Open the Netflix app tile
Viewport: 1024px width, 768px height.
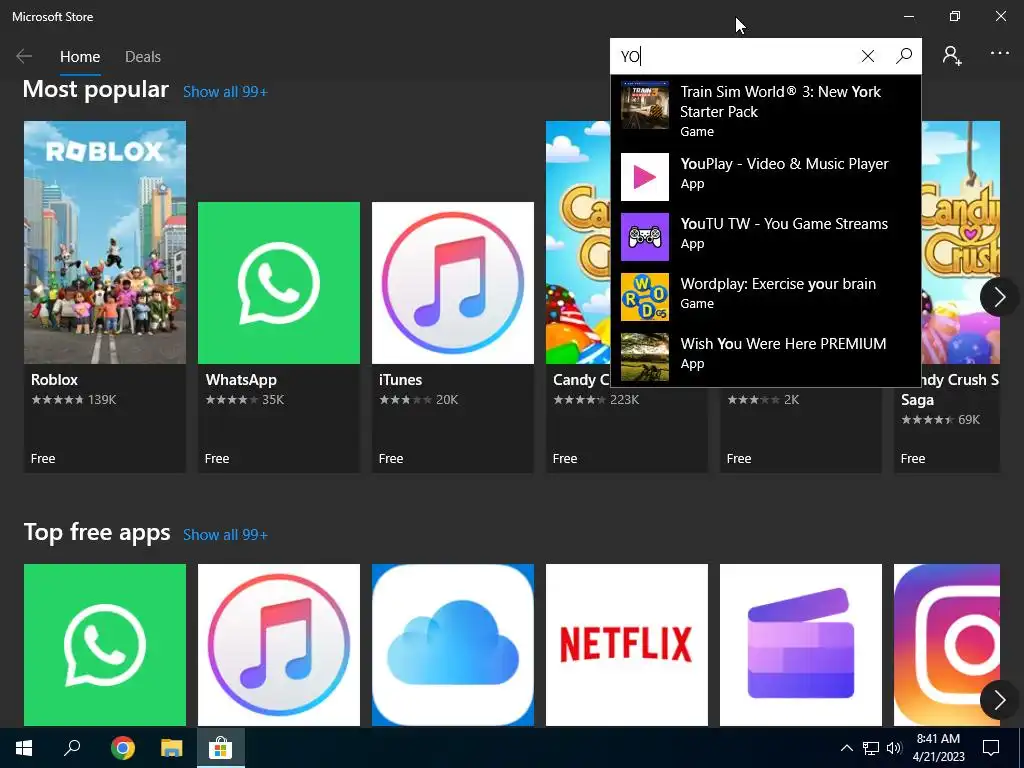click(627, 645)
